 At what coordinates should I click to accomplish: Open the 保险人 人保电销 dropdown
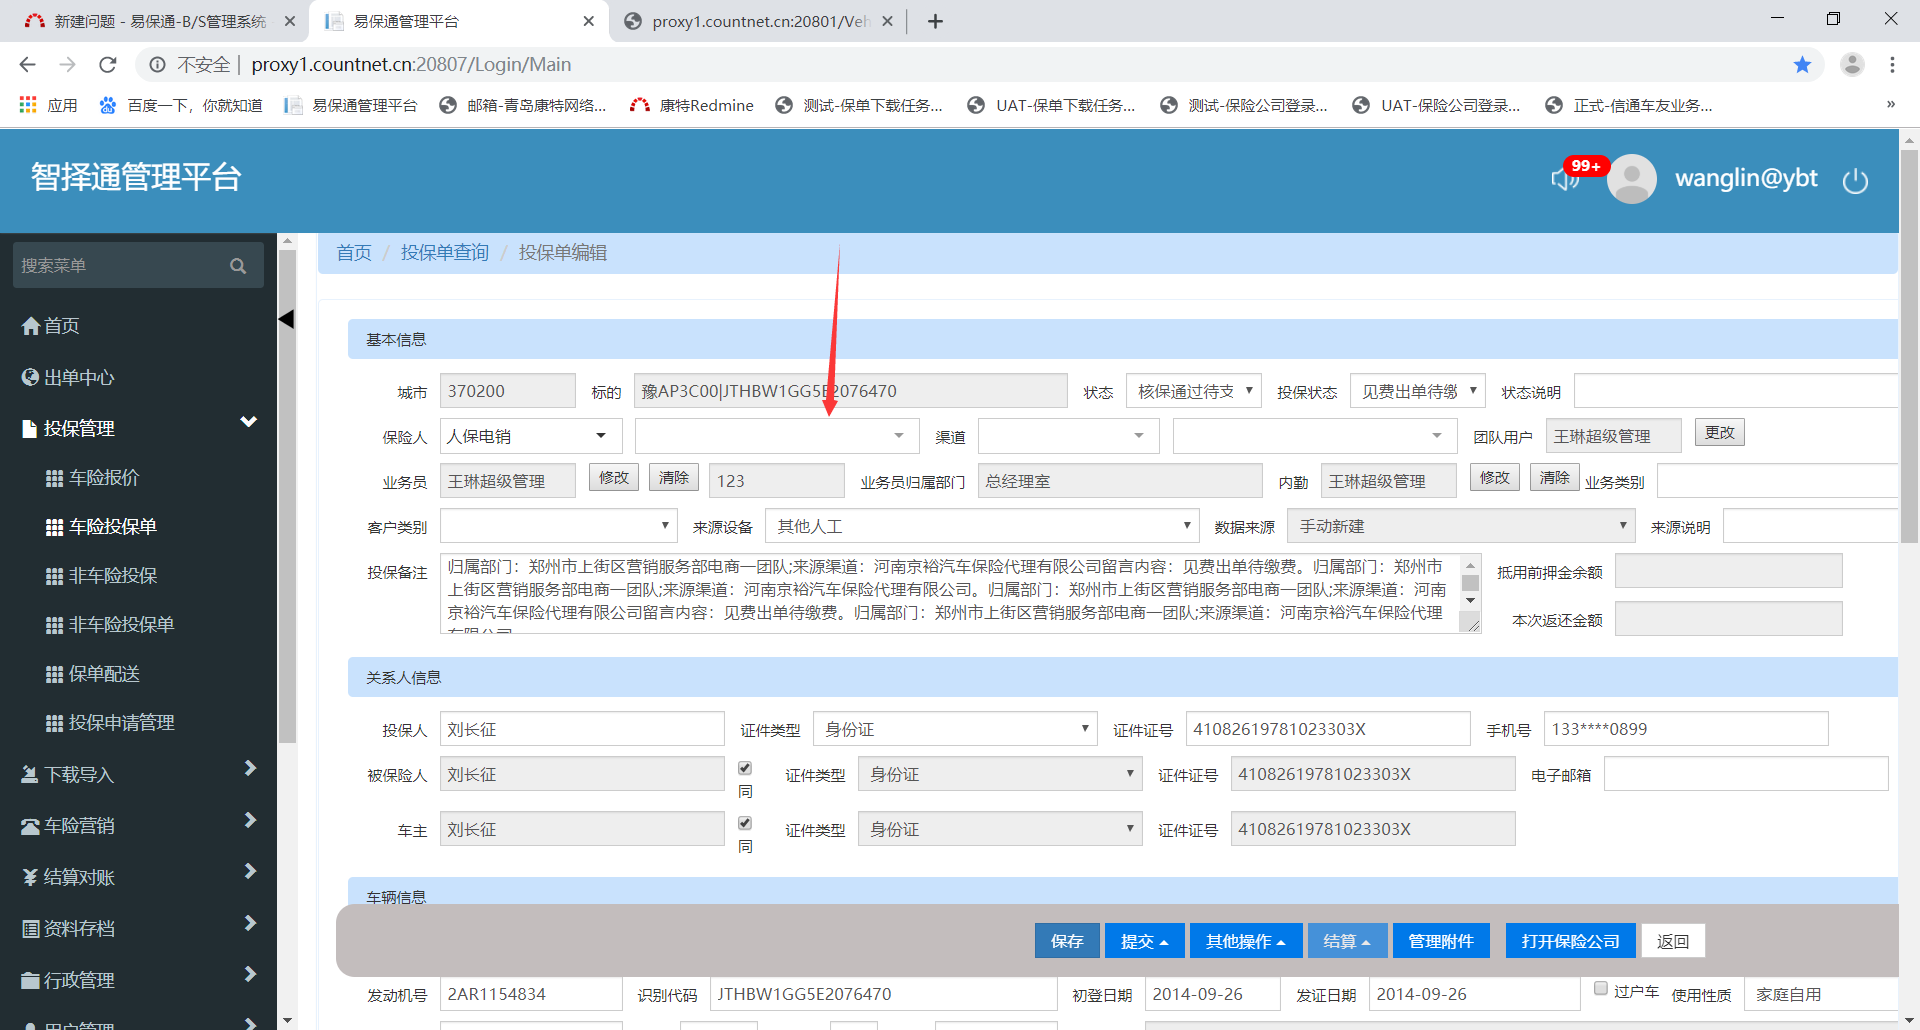click(531, 436)
